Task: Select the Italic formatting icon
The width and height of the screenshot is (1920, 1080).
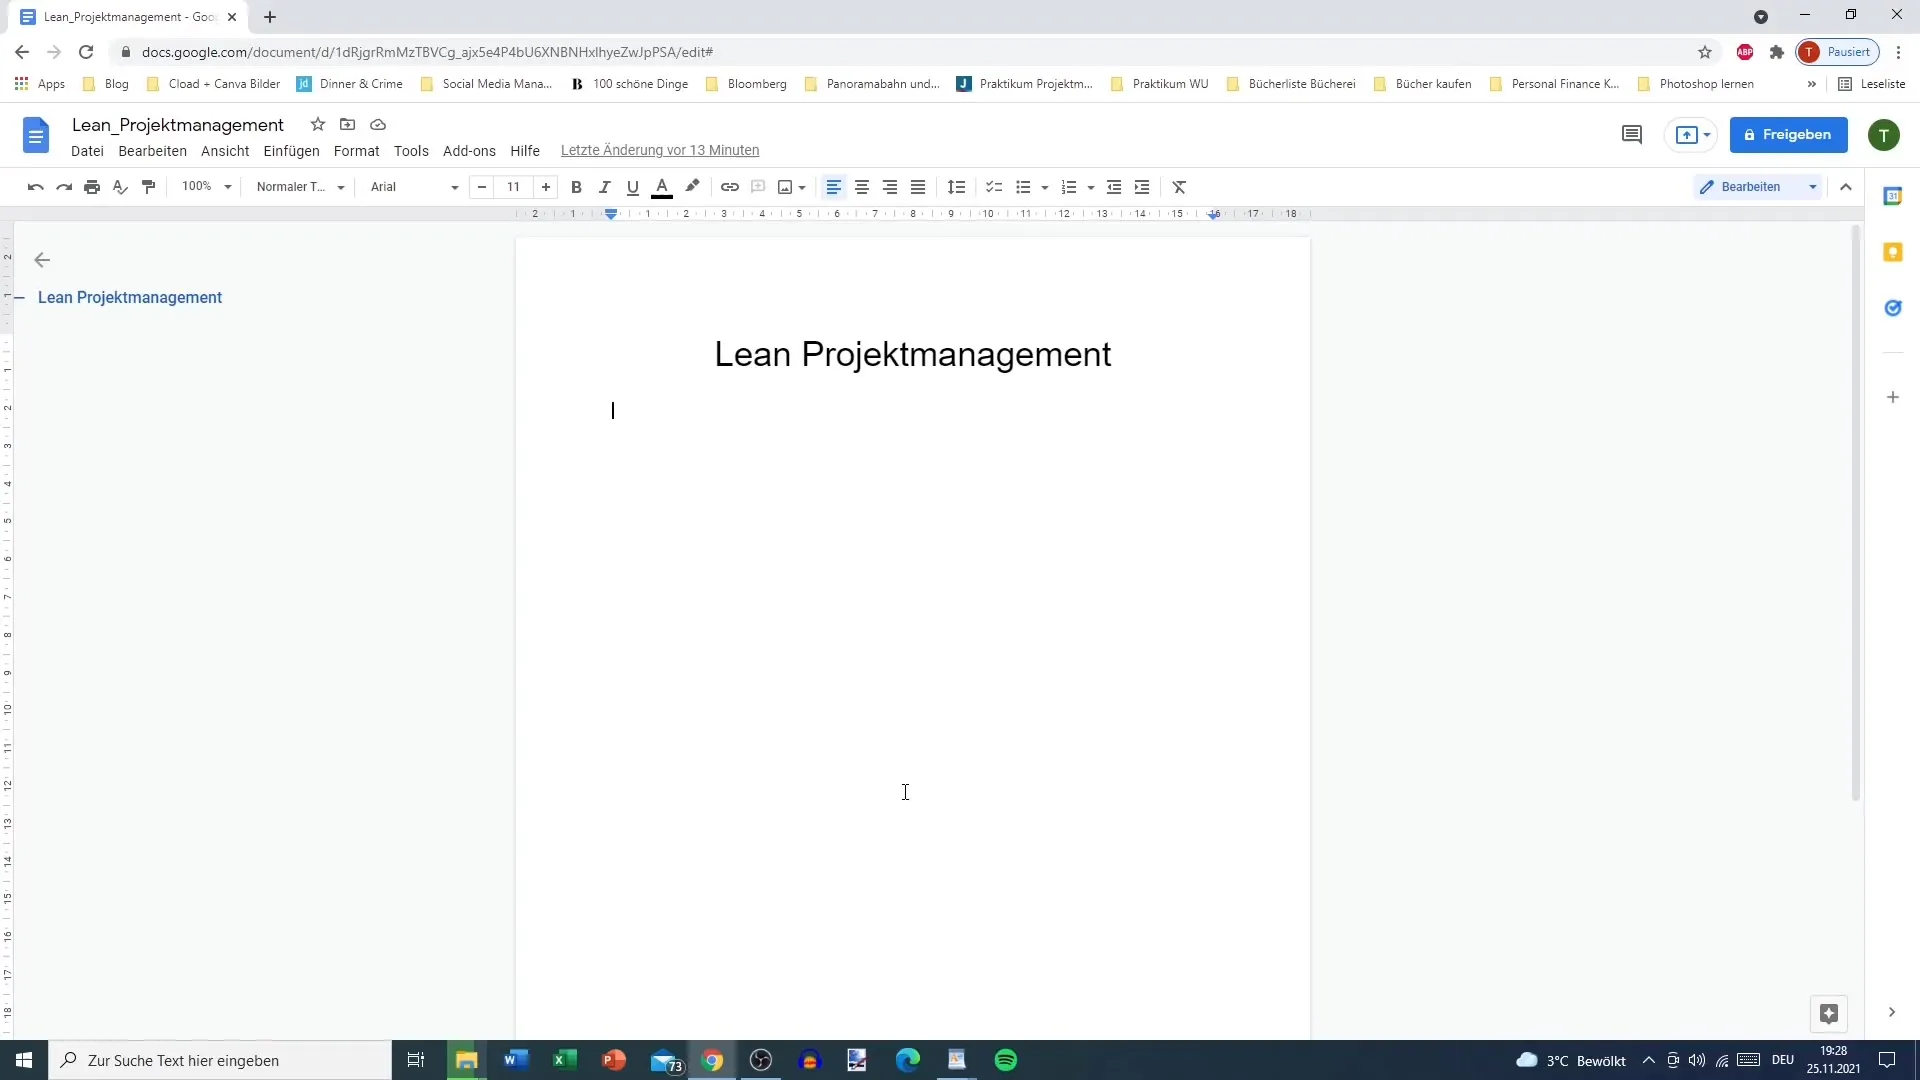Action: (x=604, y=186)
